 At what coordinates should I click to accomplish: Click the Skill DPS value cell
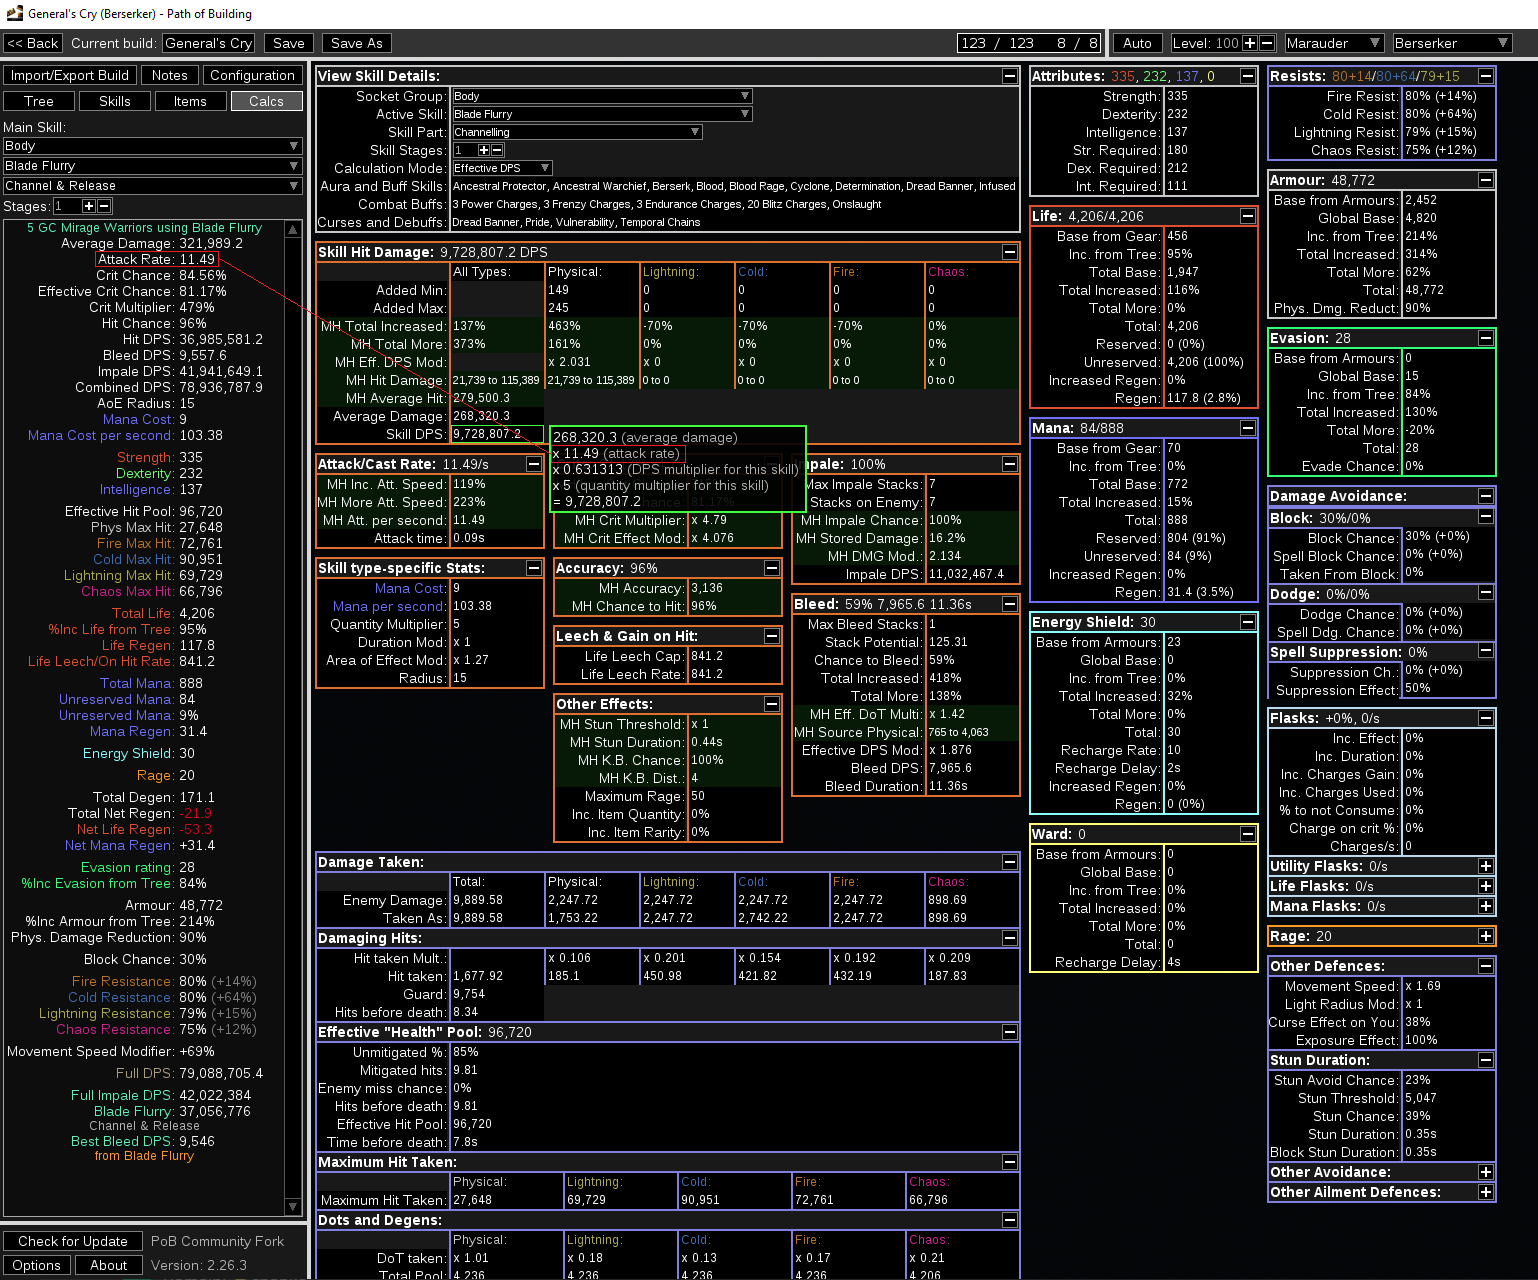pos(497,434)
